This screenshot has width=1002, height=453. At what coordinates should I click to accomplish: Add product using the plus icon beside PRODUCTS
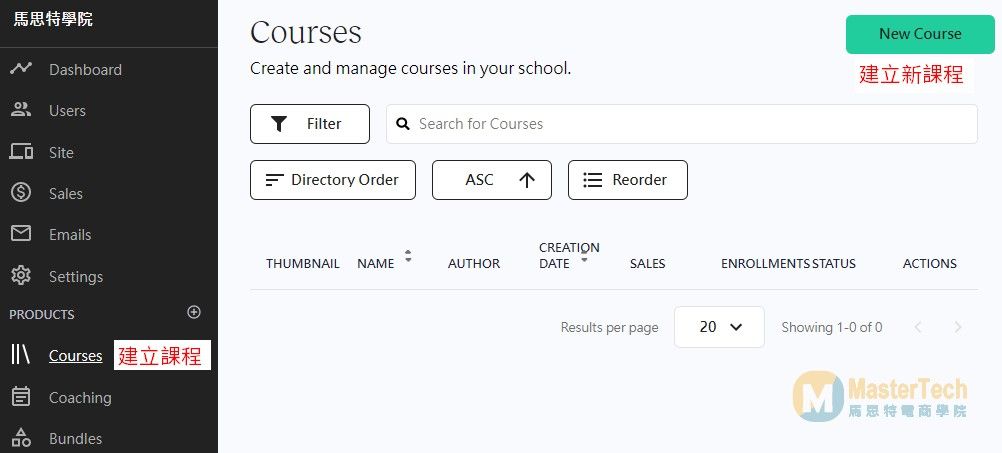194,313
